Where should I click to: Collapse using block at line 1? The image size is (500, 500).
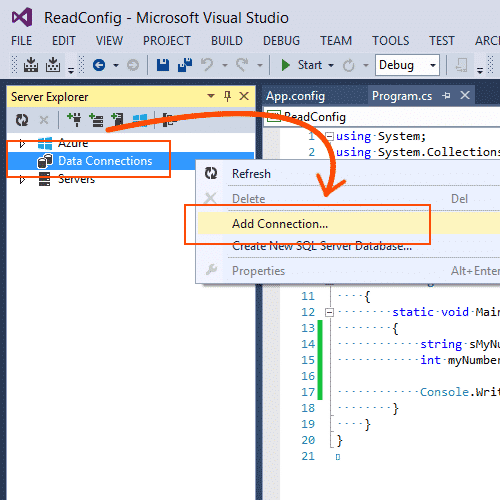pyautogui.click(x=329, y=136)
